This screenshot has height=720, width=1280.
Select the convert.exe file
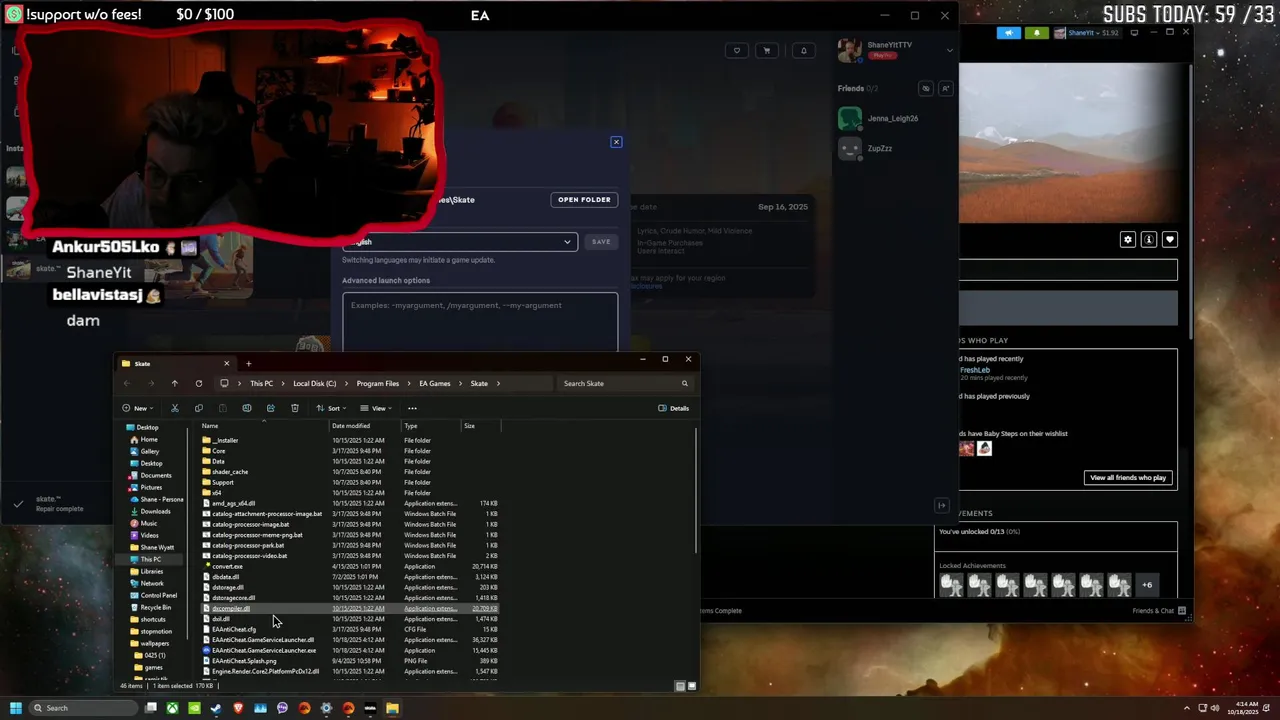click(x=227, y=566)
